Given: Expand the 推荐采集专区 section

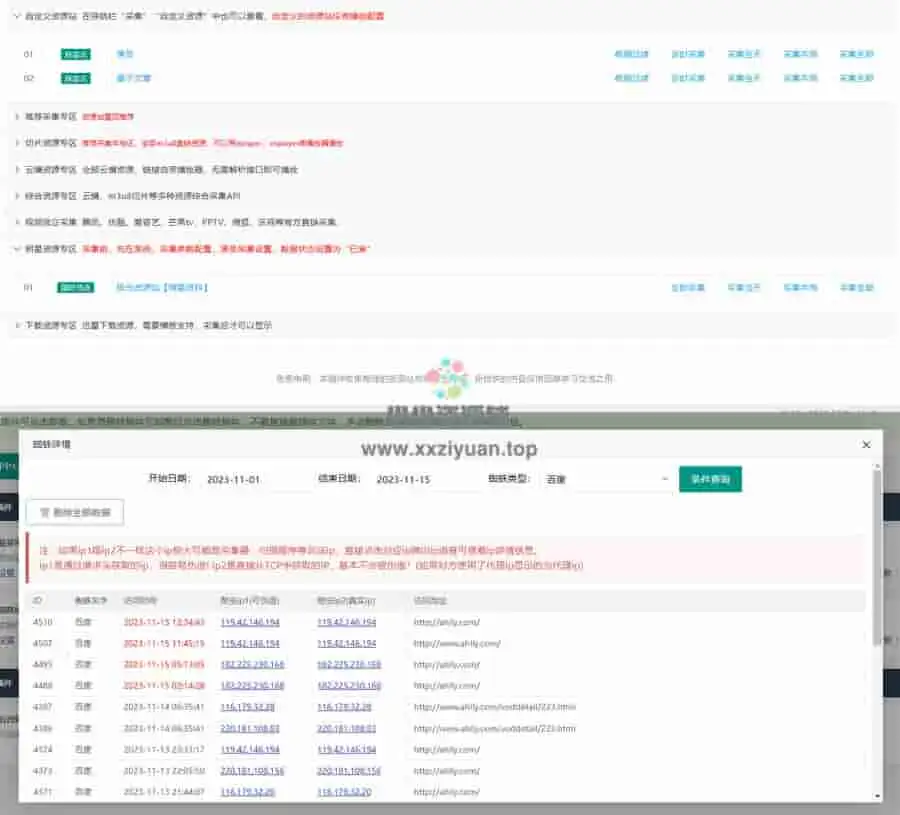Looking at the screenshot, I should [16, 116].
